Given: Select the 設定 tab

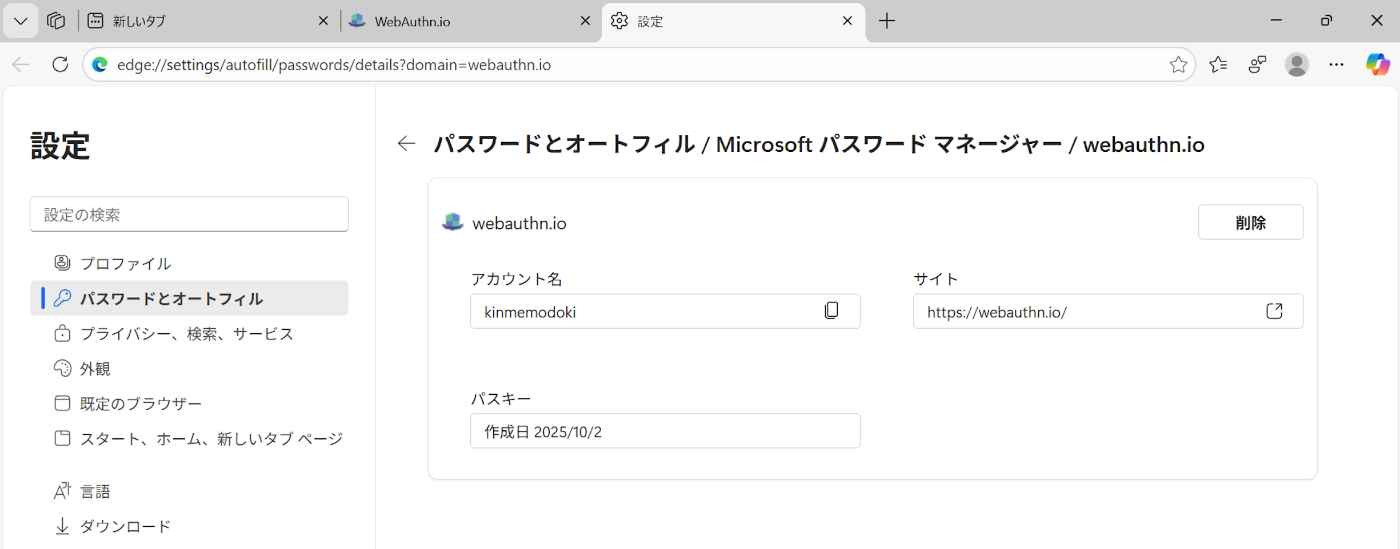Looking at the screenshot, I should 733,21.
